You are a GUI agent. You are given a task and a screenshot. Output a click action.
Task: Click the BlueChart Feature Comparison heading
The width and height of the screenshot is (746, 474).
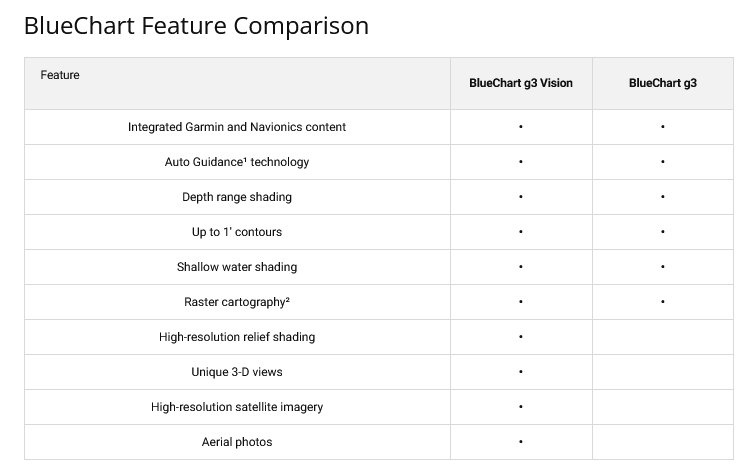pyautogui.click(x=196, y=25)
